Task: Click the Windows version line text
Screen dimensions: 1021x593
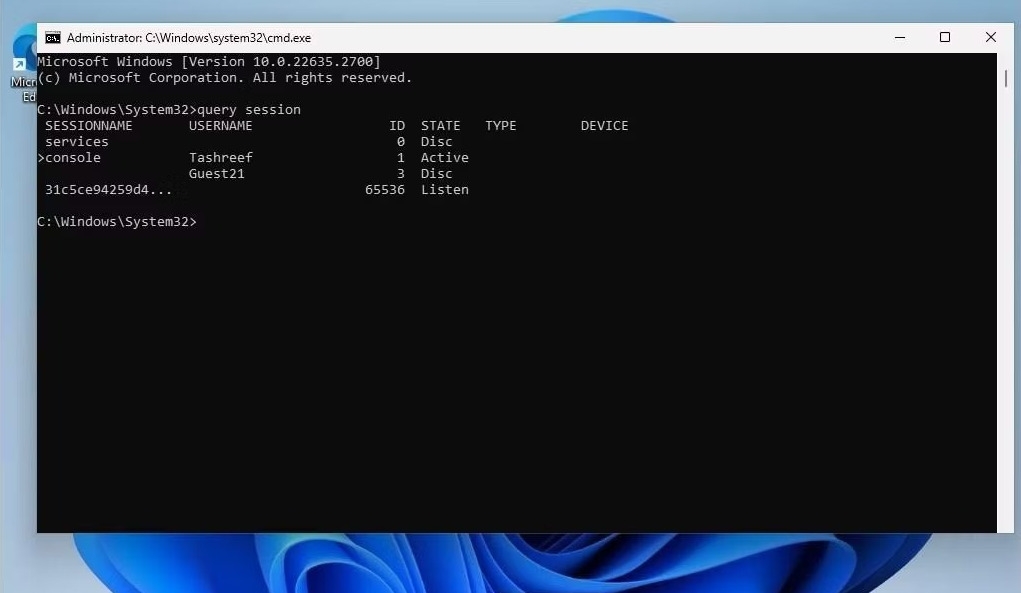Action: [209, 62]
